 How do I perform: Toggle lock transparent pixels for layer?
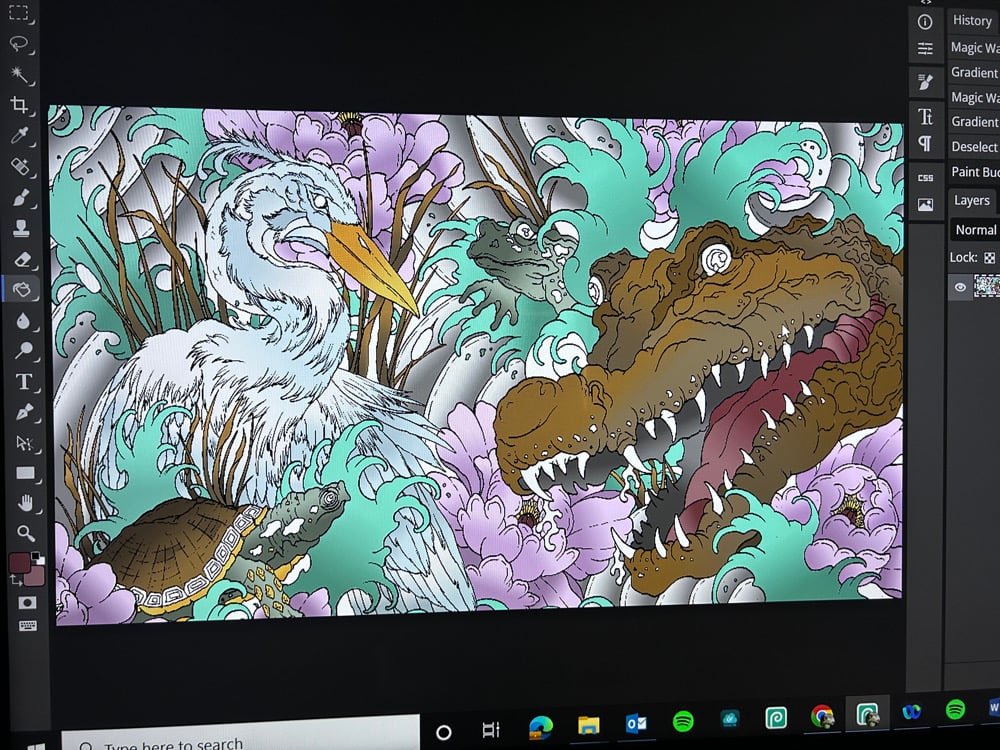989,257
